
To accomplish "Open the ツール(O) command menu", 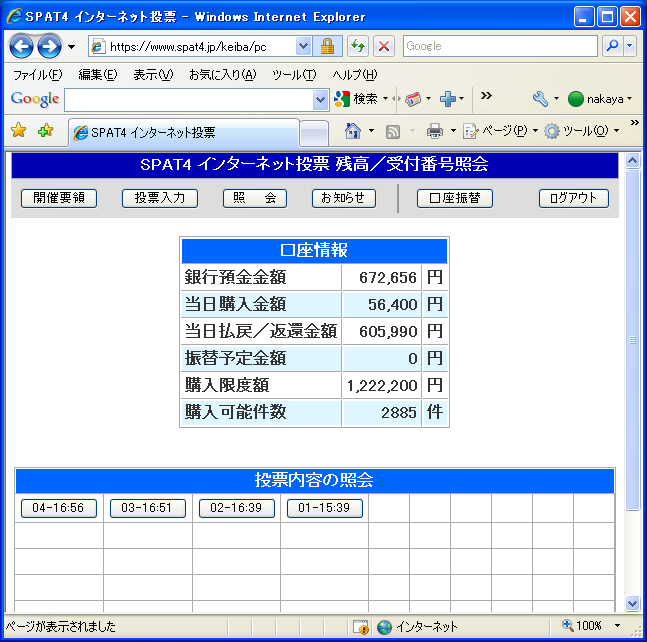I will (582, 131).
